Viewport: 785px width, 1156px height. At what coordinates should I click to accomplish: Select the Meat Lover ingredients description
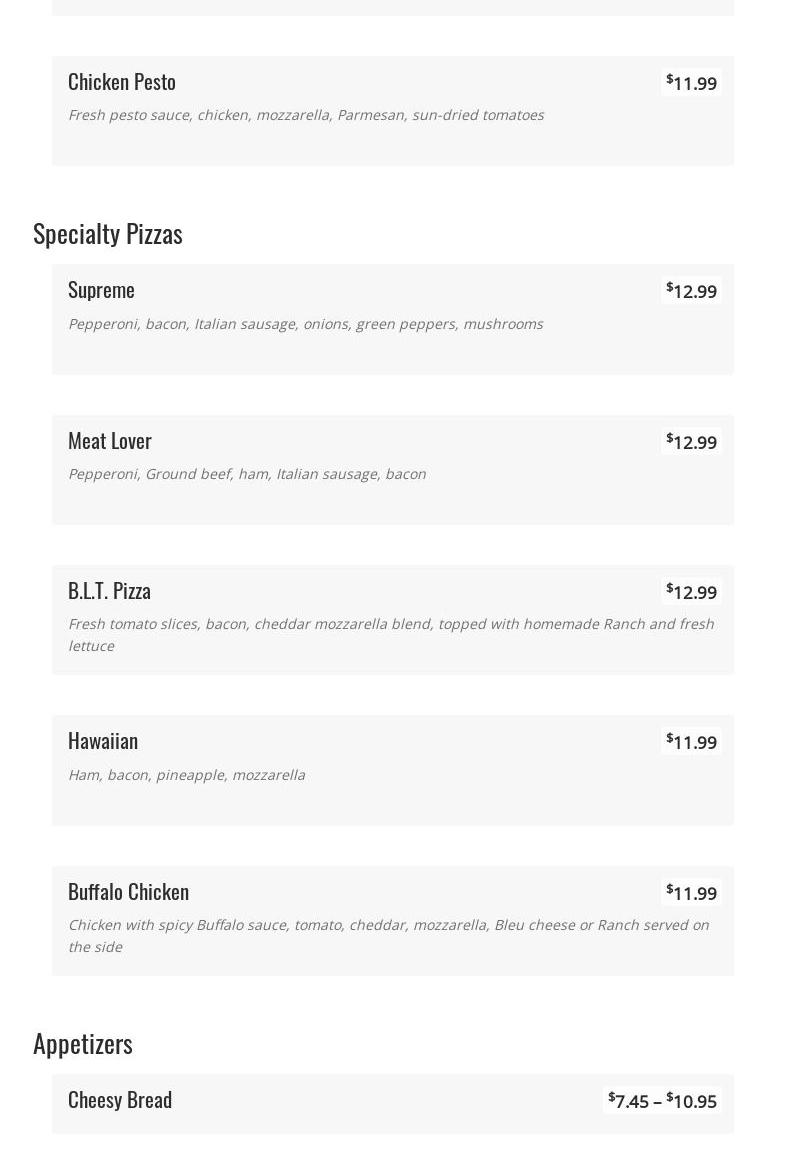click(247, 474)
